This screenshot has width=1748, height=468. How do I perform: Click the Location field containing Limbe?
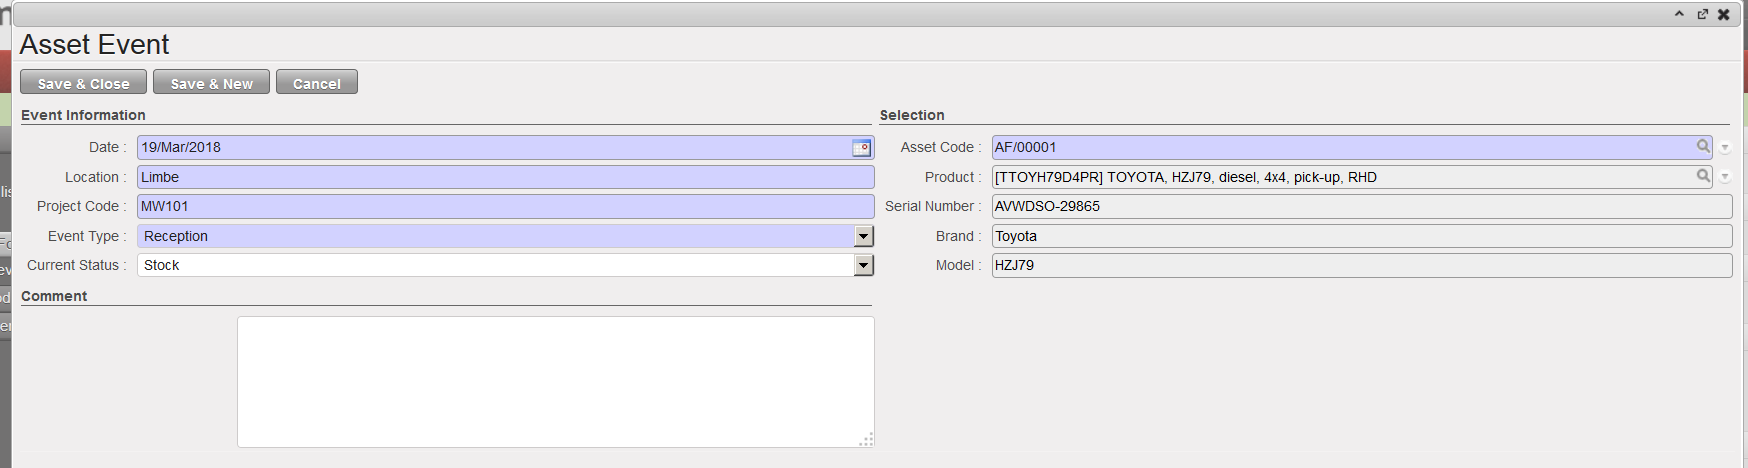coord(505,177)
